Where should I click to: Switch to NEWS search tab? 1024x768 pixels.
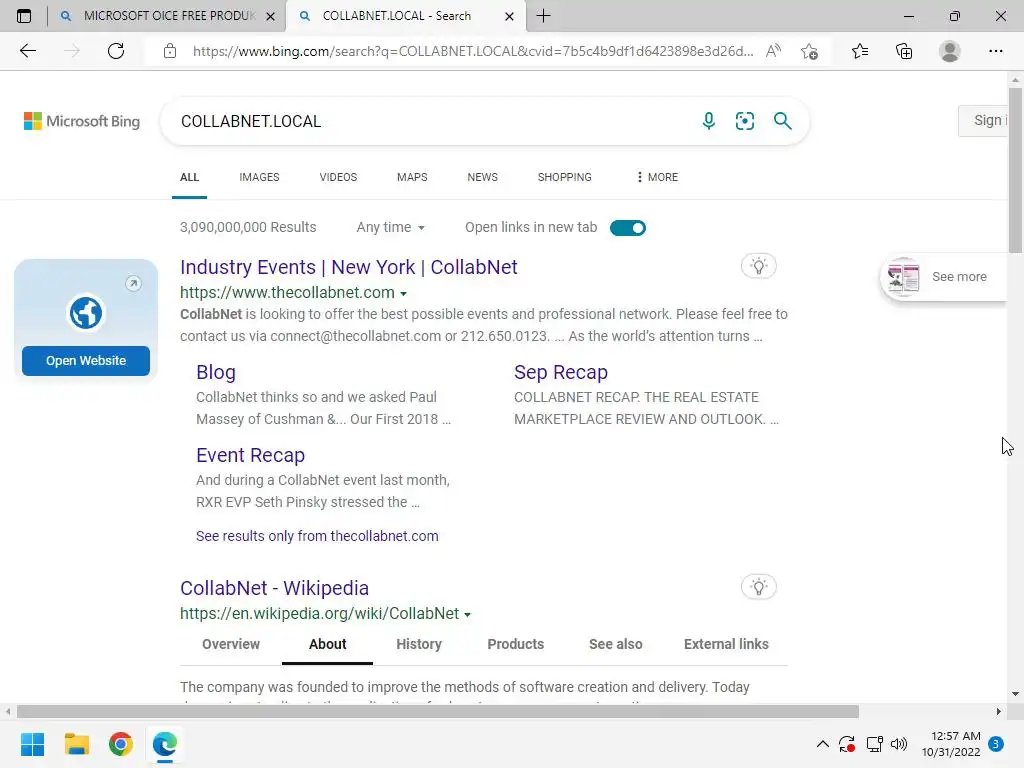tap(483, 177)
